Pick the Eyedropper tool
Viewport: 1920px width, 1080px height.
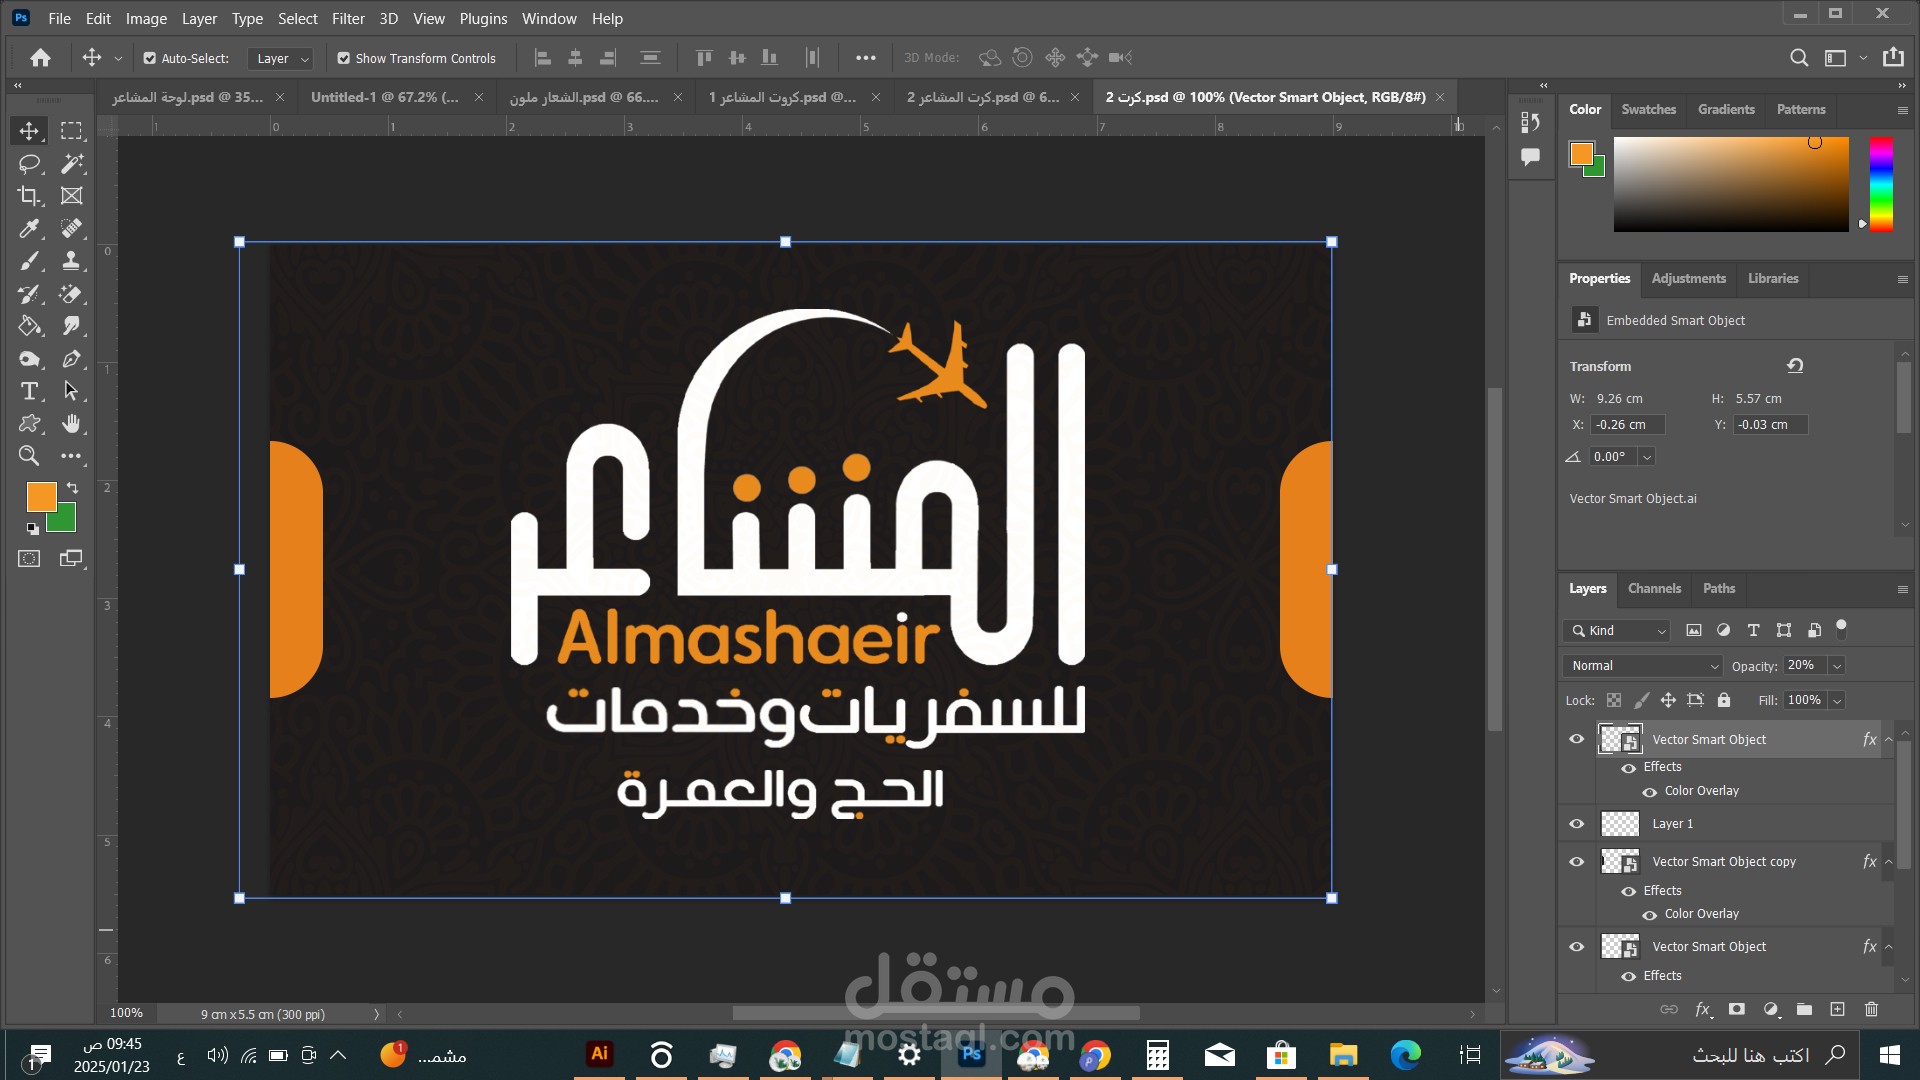29,229
